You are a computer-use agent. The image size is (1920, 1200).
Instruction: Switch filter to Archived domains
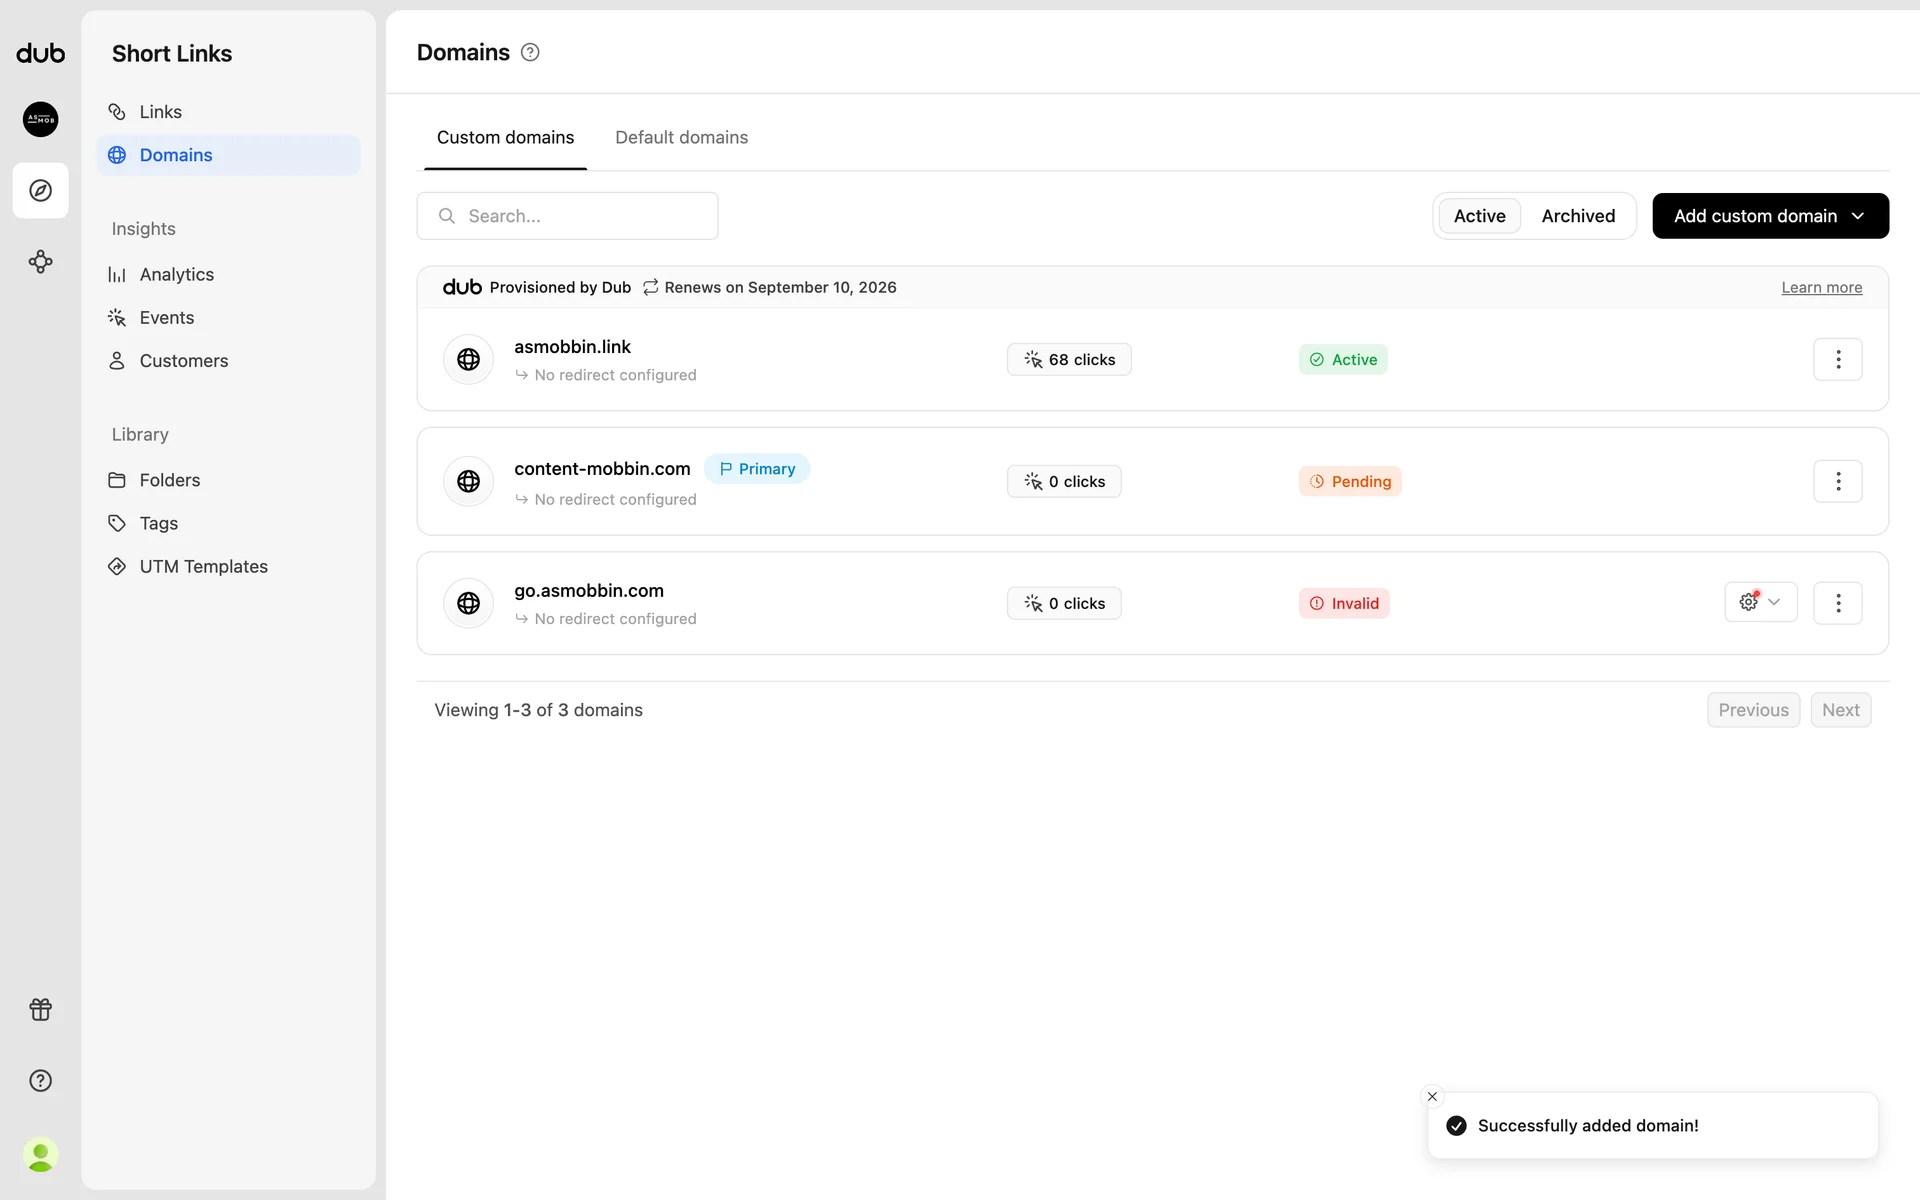click(1577, 216)
